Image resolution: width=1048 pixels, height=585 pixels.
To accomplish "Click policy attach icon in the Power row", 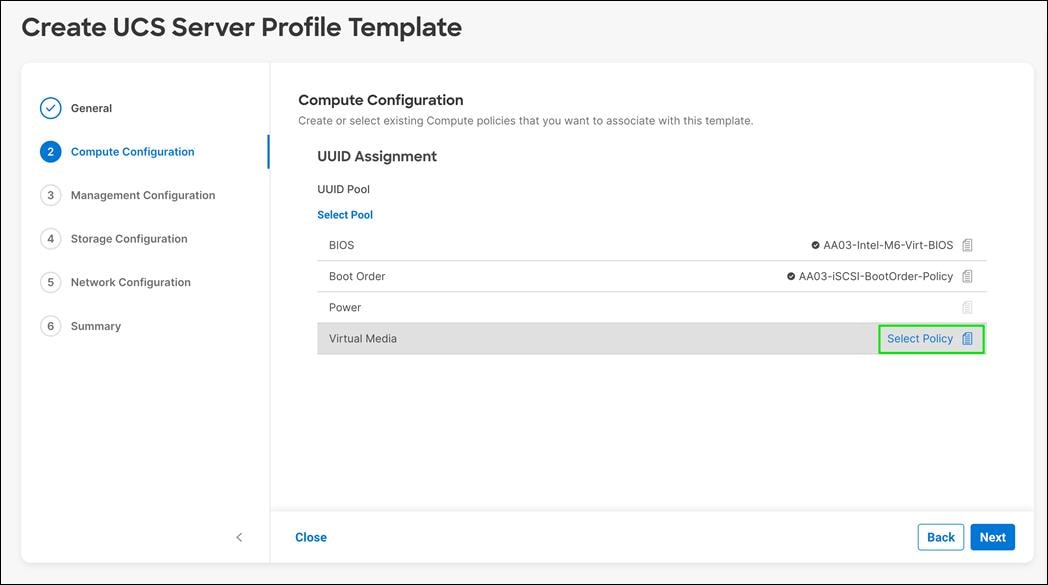I will click(967, 307).
